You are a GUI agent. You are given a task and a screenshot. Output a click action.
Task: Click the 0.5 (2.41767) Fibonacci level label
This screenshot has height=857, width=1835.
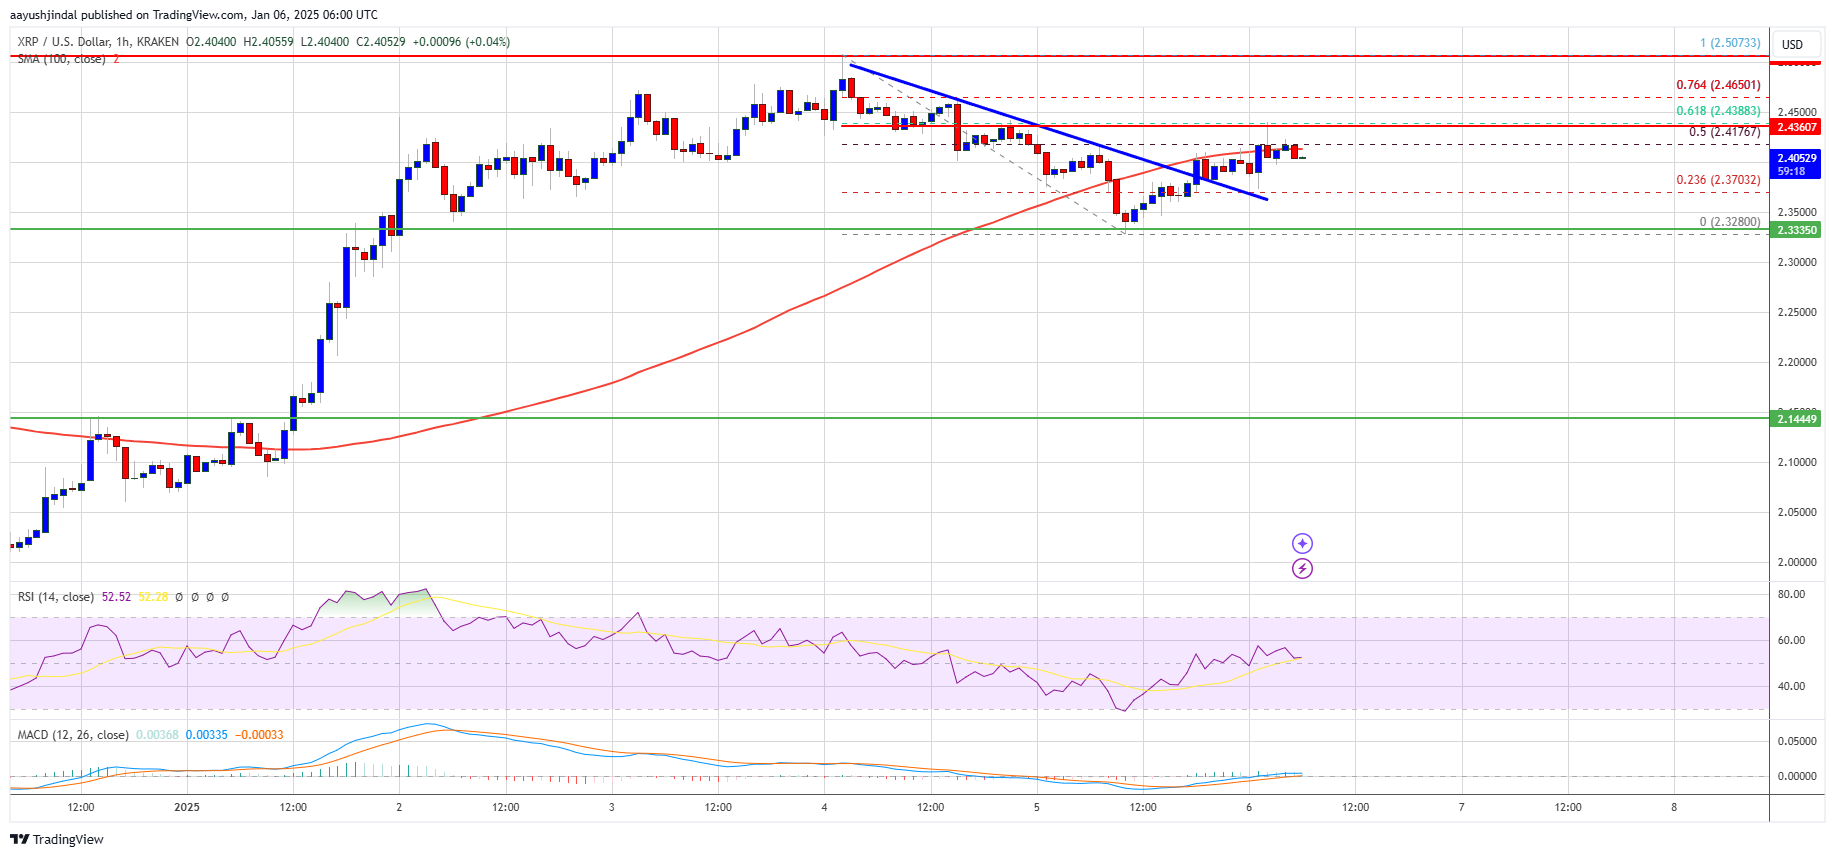(1724, 132)
